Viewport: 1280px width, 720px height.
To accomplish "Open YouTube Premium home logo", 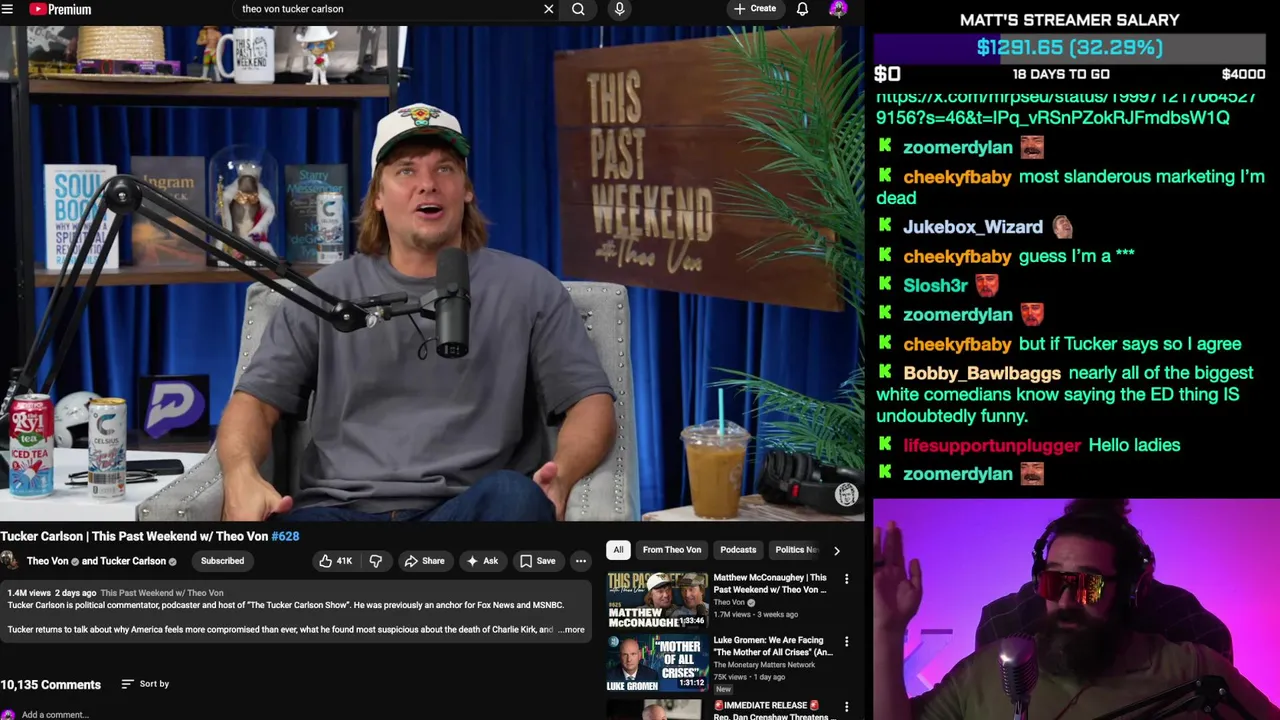I will pos(60,9).
